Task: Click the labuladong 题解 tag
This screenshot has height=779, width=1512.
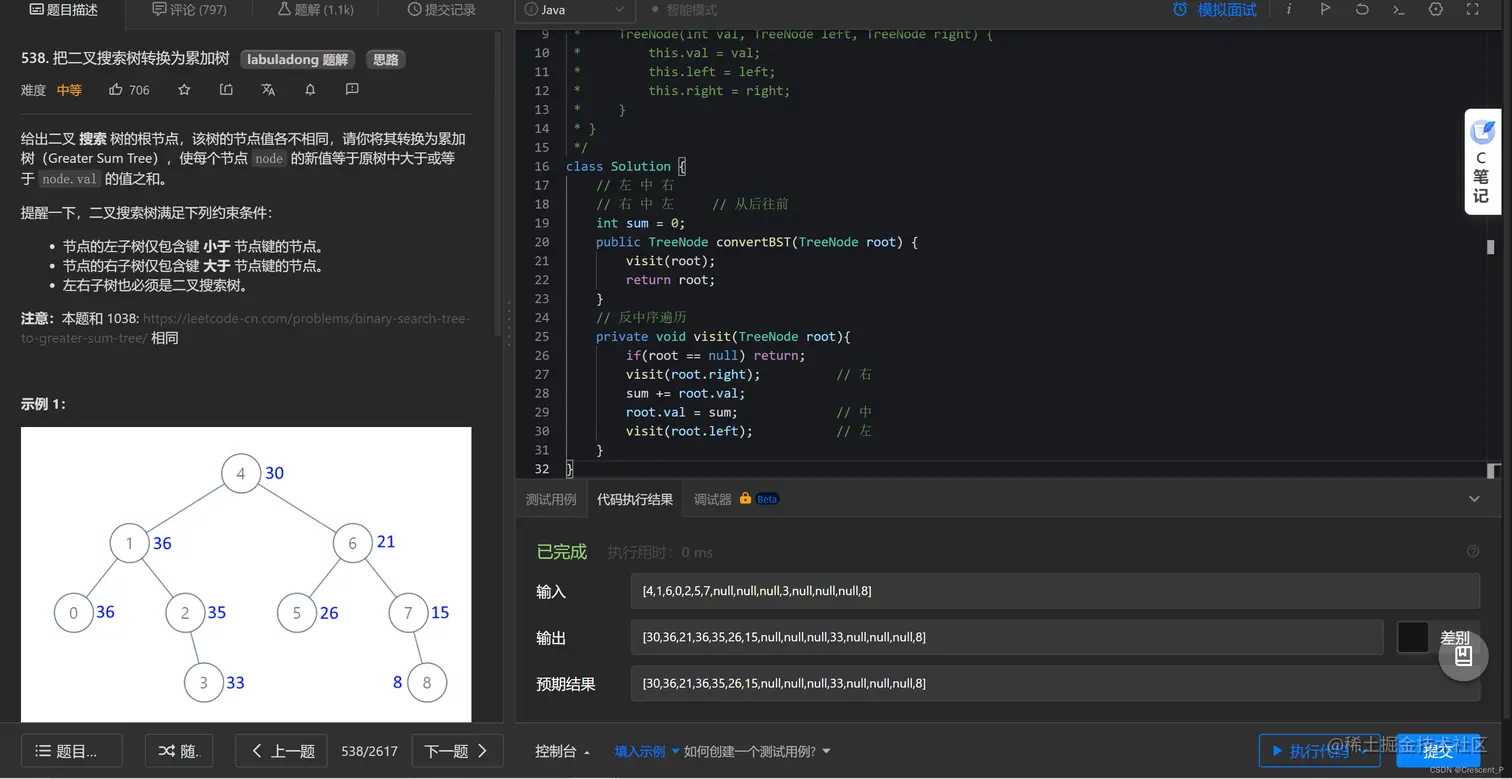Action: (299, 60)
